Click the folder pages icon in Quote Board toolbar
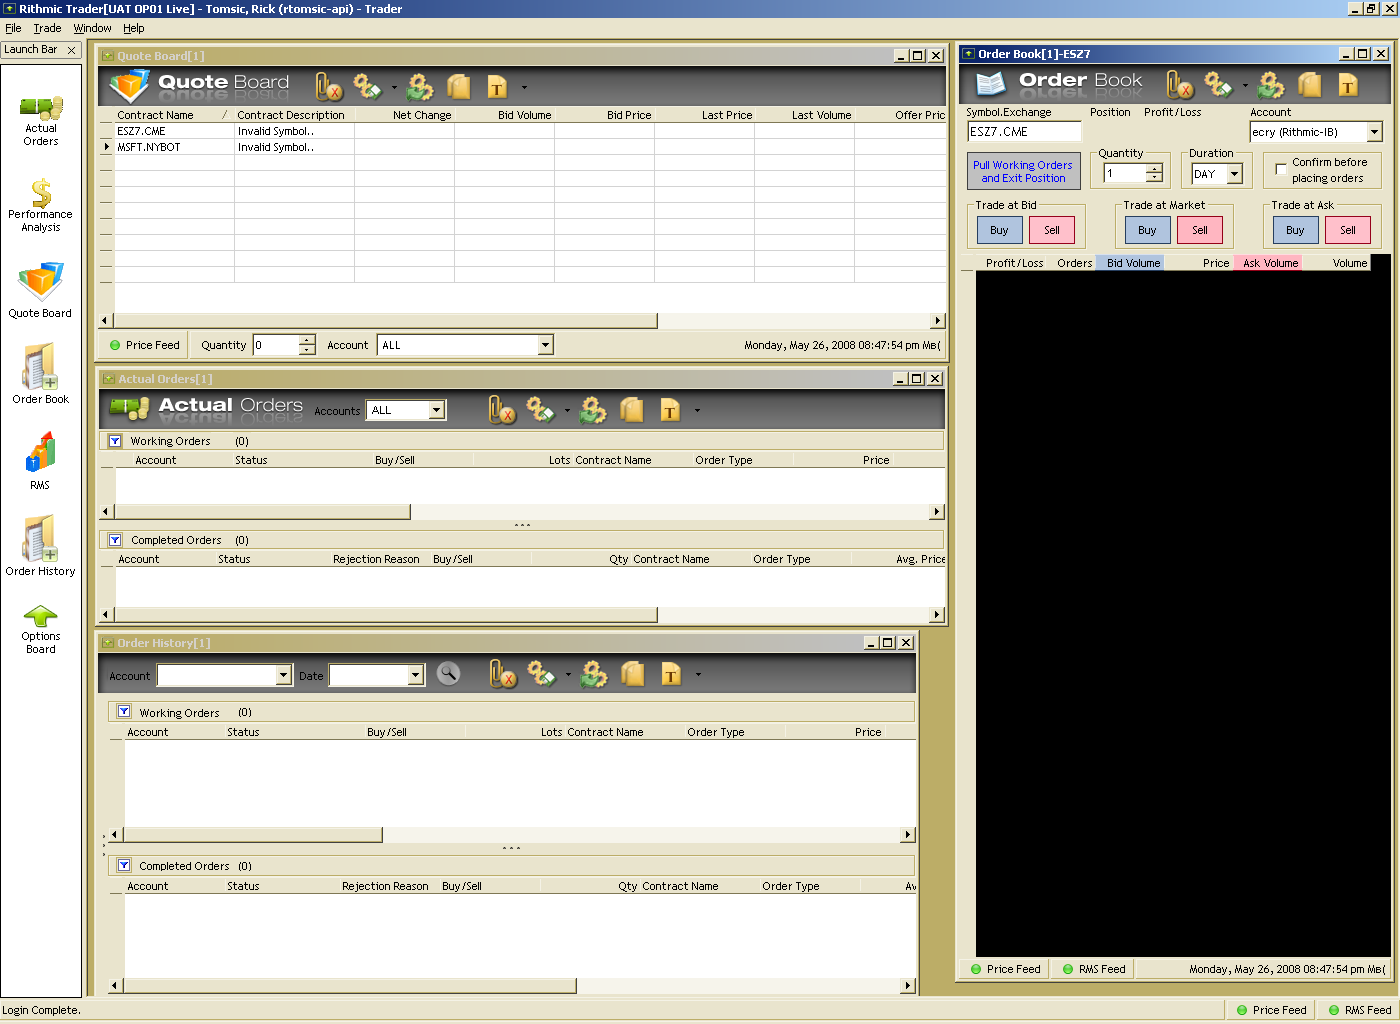The image size is (1400, 1024). click(x=459, y=87)
